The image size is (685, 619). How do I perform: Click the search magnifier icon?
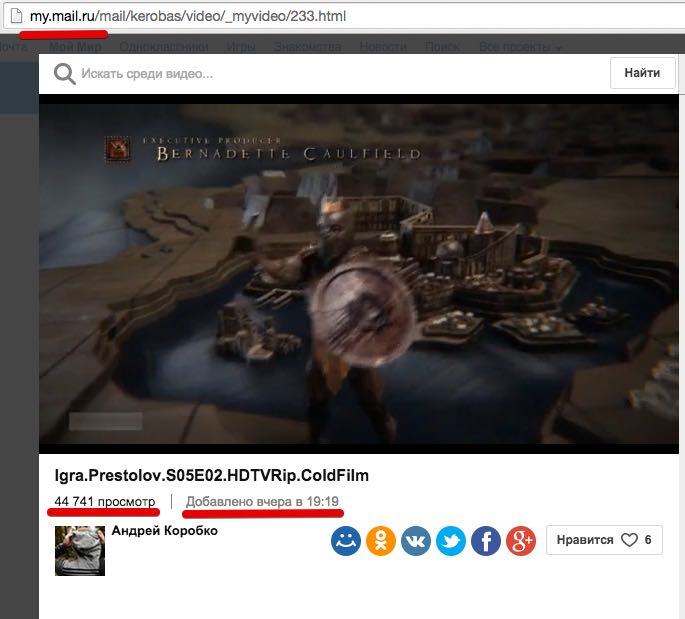pyautogui.click(x=65, y=74)
